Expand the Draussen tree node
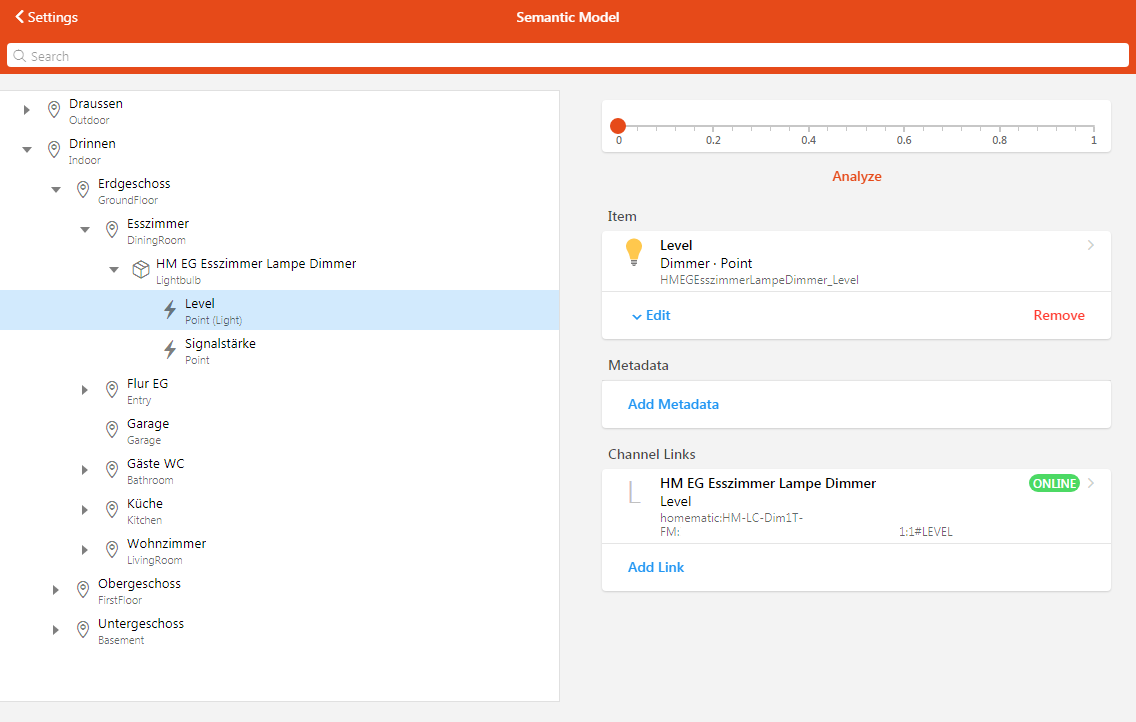Viewport: 1136px width, 722px height. coord(27,110)
